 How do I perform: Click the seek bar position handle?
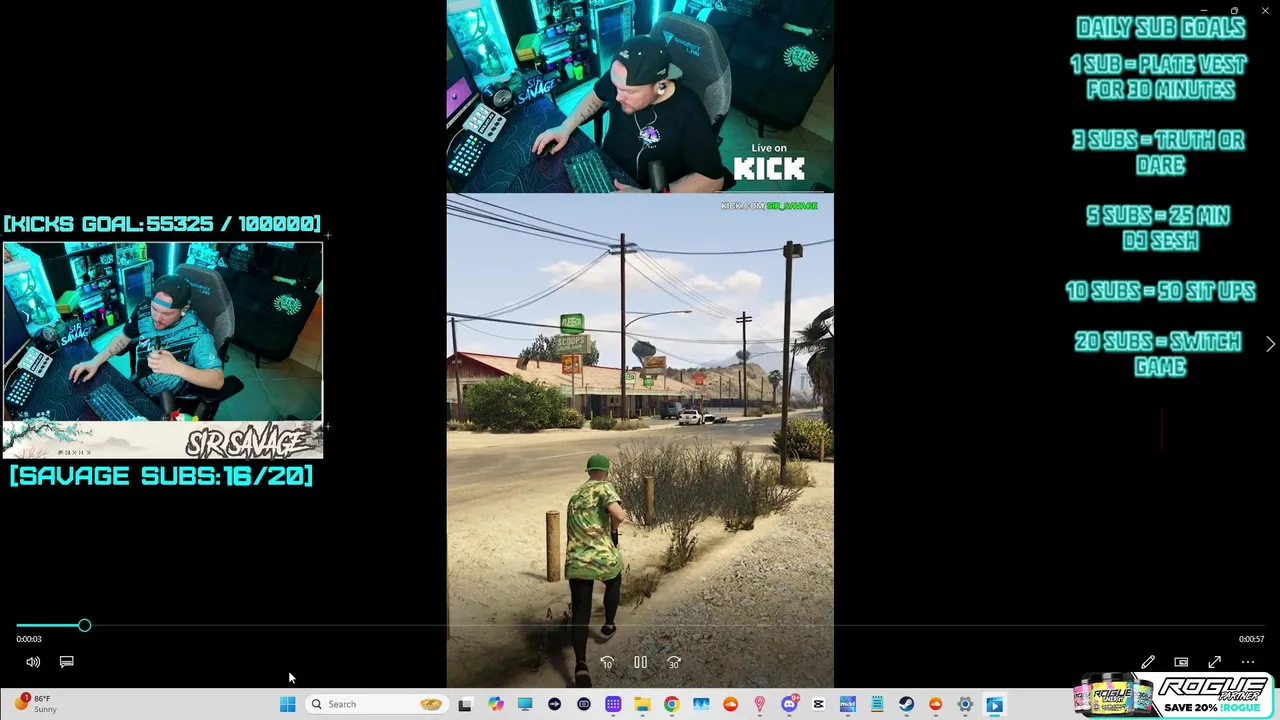(x=85, y=625)
